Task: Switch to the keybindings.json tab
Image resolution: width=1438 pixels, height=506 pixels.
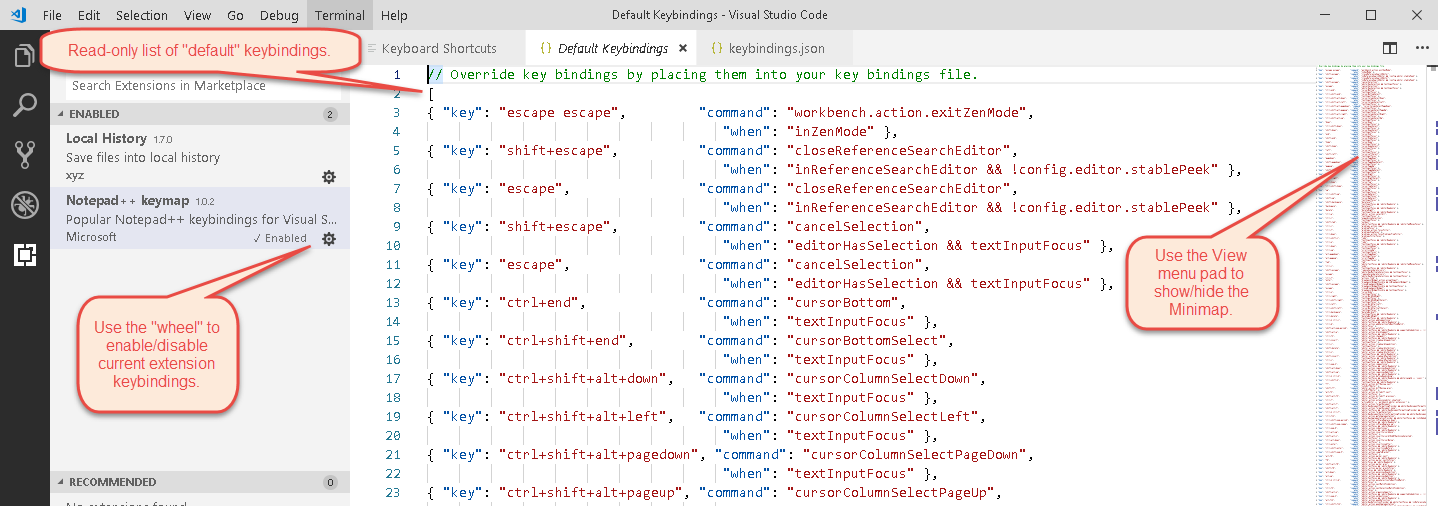Action: tap(776, 48)
